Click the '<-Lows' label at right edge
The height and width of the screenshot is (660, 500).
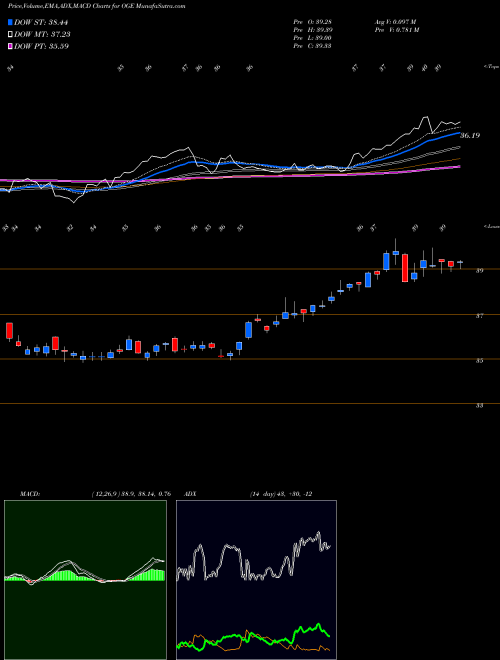[491, 226]
